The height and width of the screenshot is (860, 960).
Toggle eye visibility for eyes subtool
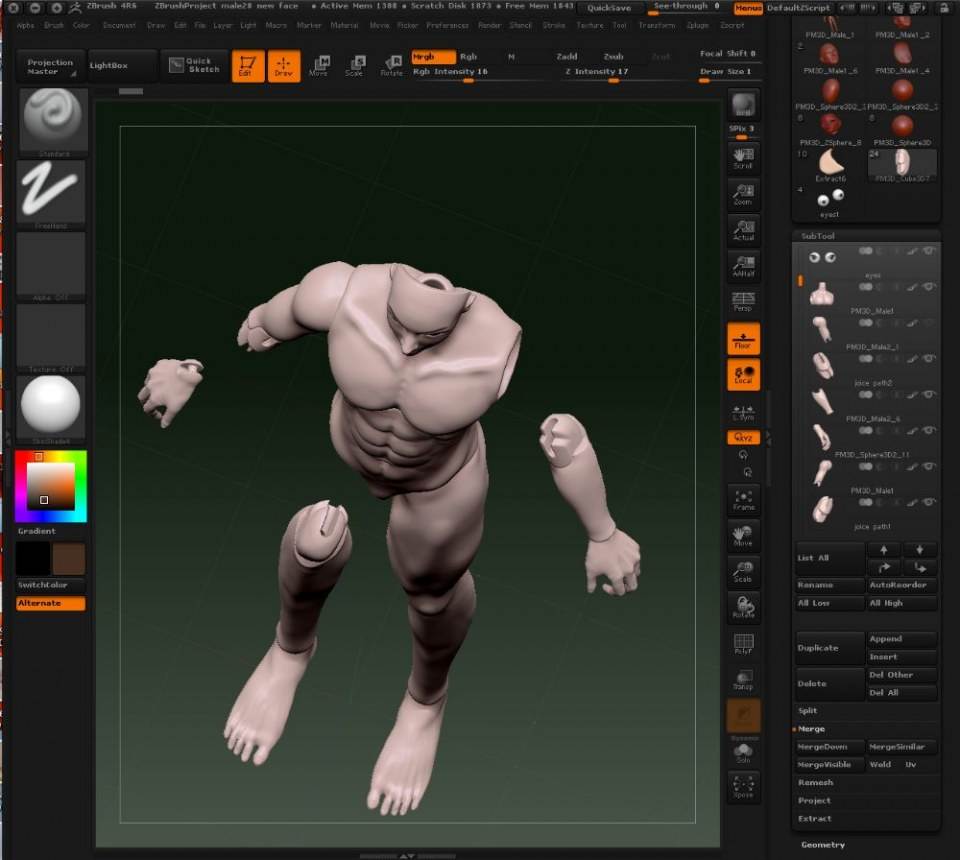(929, 251)
